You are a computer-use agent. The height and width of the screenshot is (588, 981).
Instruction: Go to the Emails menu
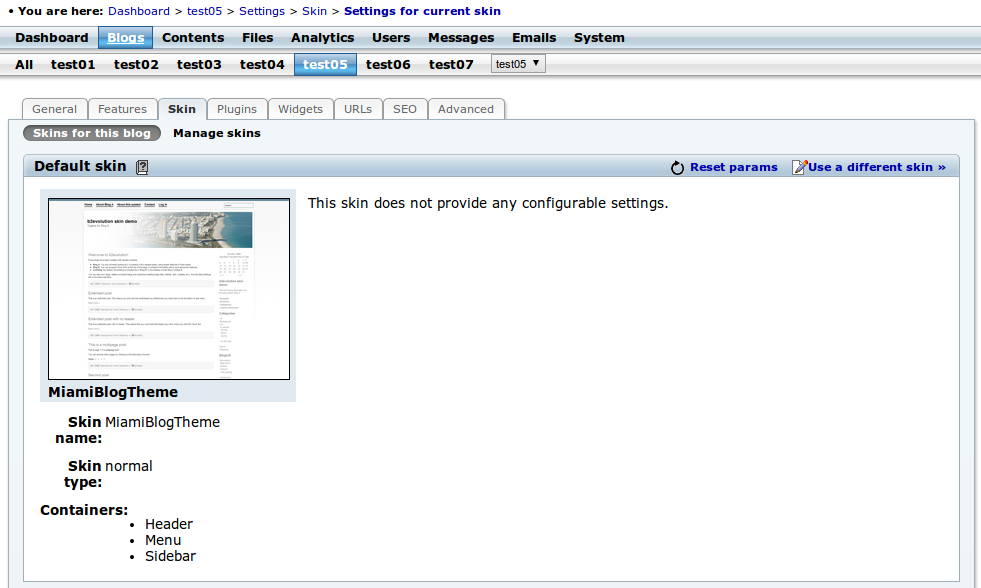[534, 38]
